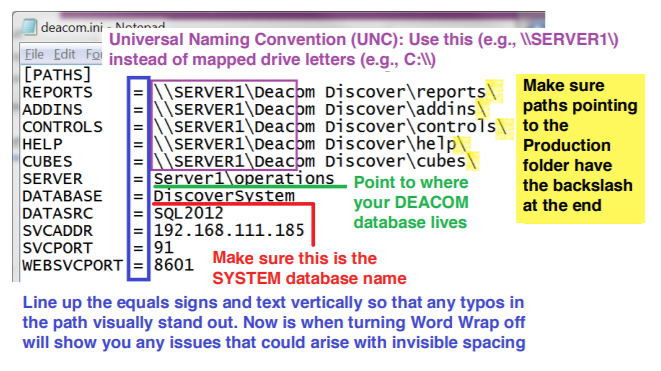Click the equals sign on the SERVER line
The width and height of the screenshot is (661, 371).
pyautogui.click(x=138, y=179)
